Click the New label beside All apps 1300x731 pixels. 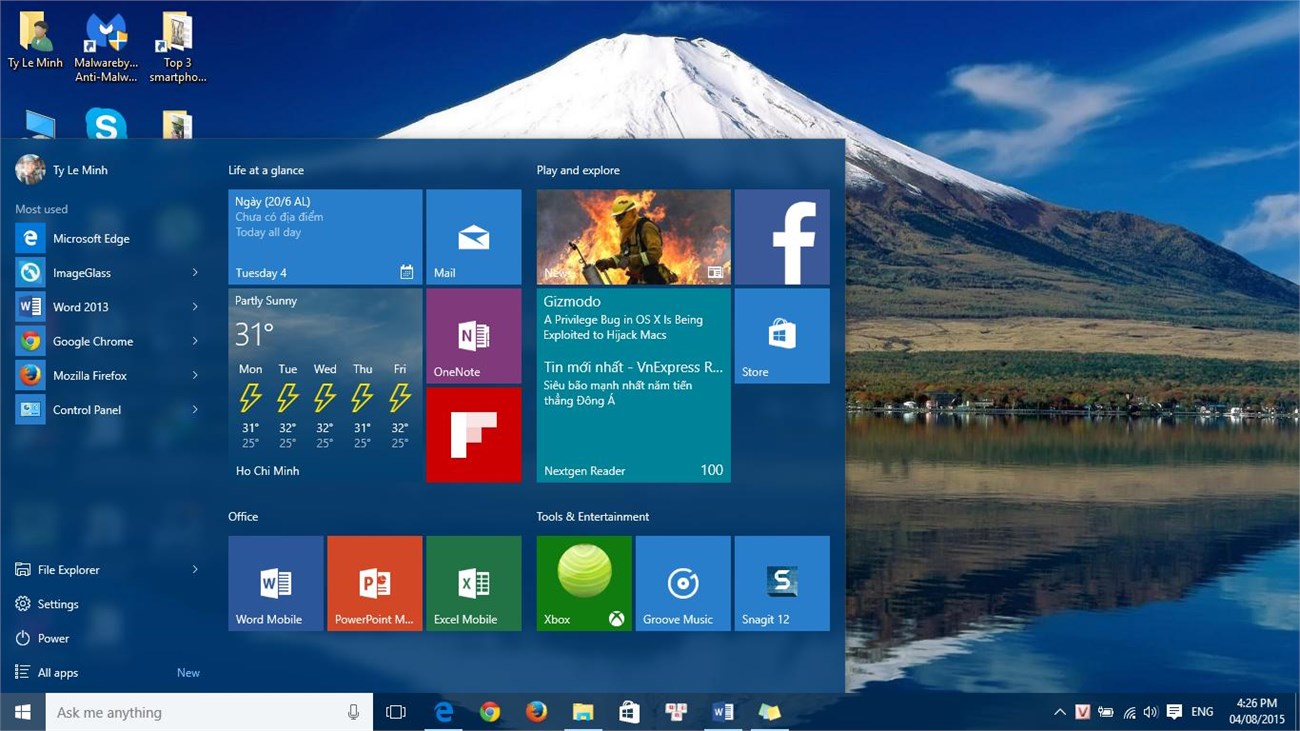pos(188,673)
